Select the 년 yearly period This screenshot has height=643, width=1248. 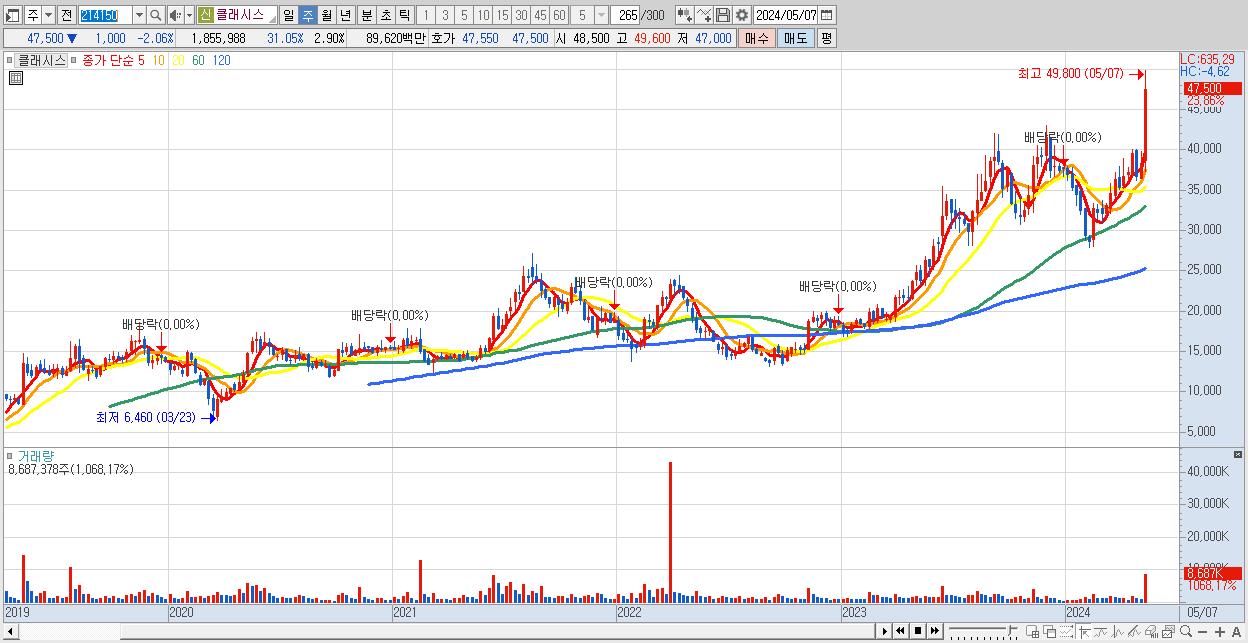(346, 15)
